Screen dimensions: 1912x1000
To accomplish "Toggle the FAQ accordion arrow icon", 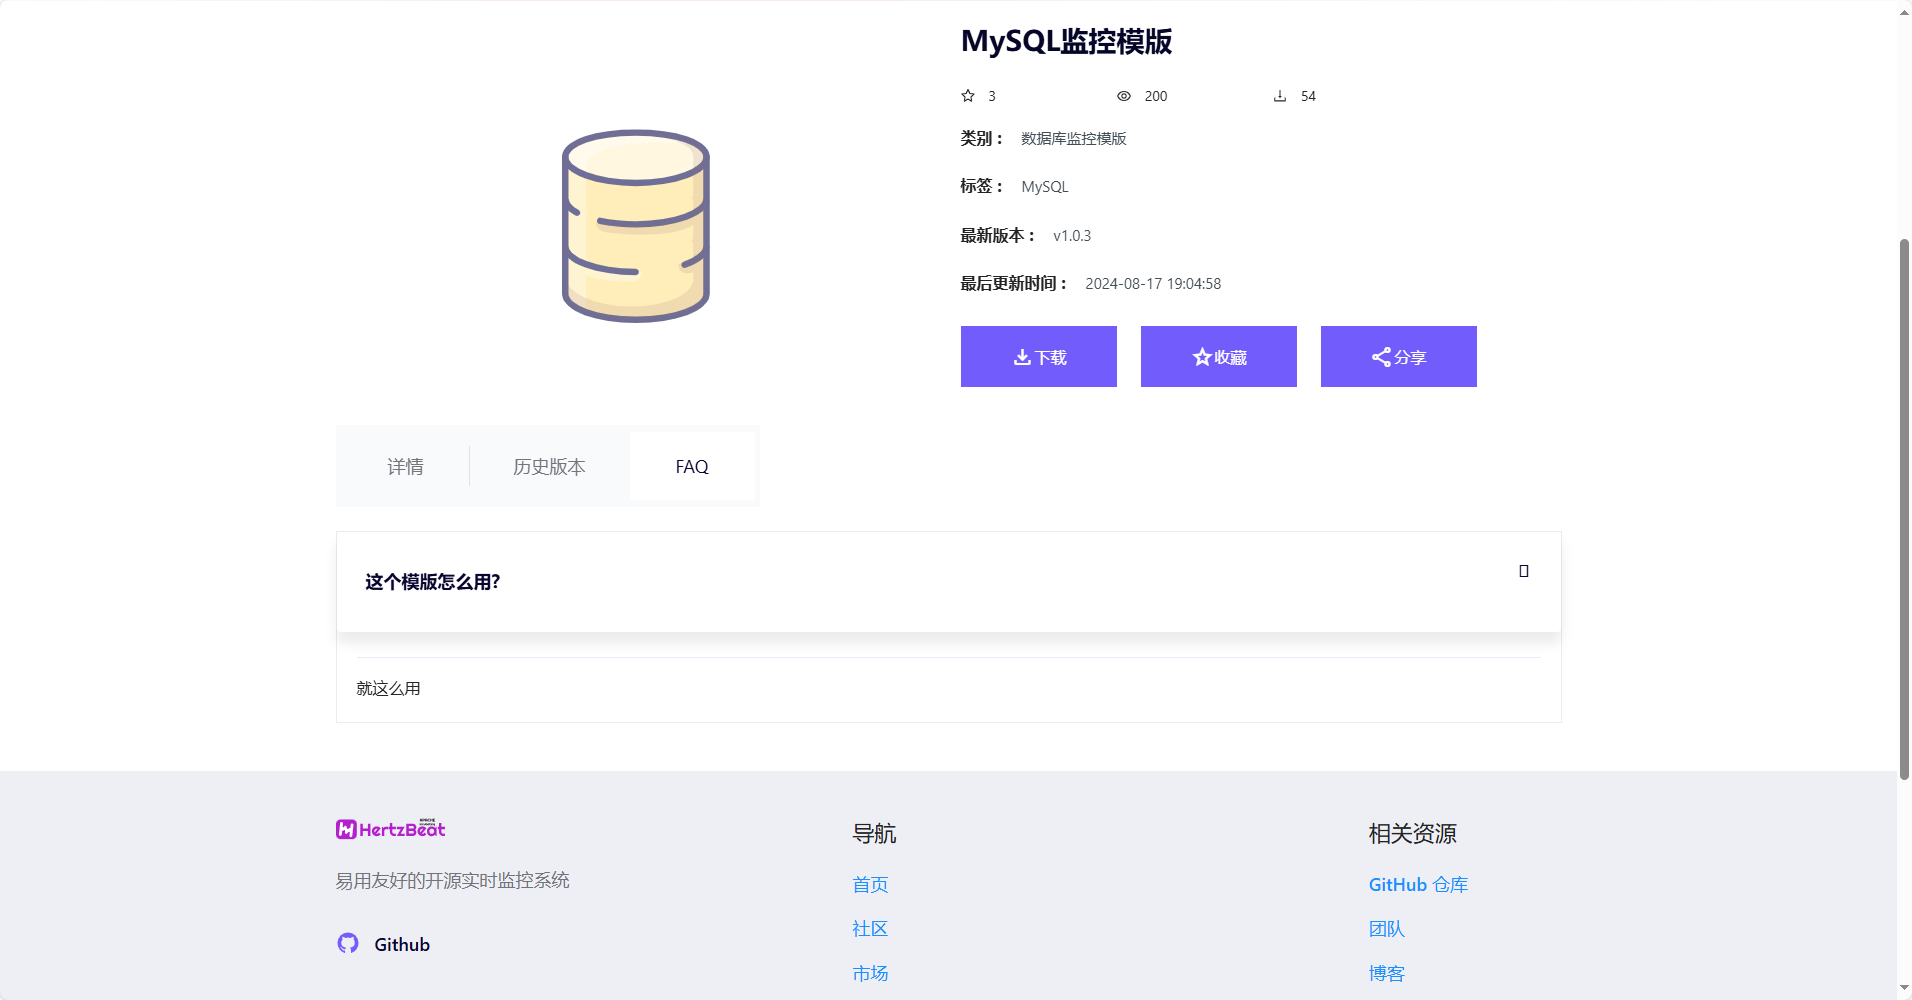I will pos(1523,571).
